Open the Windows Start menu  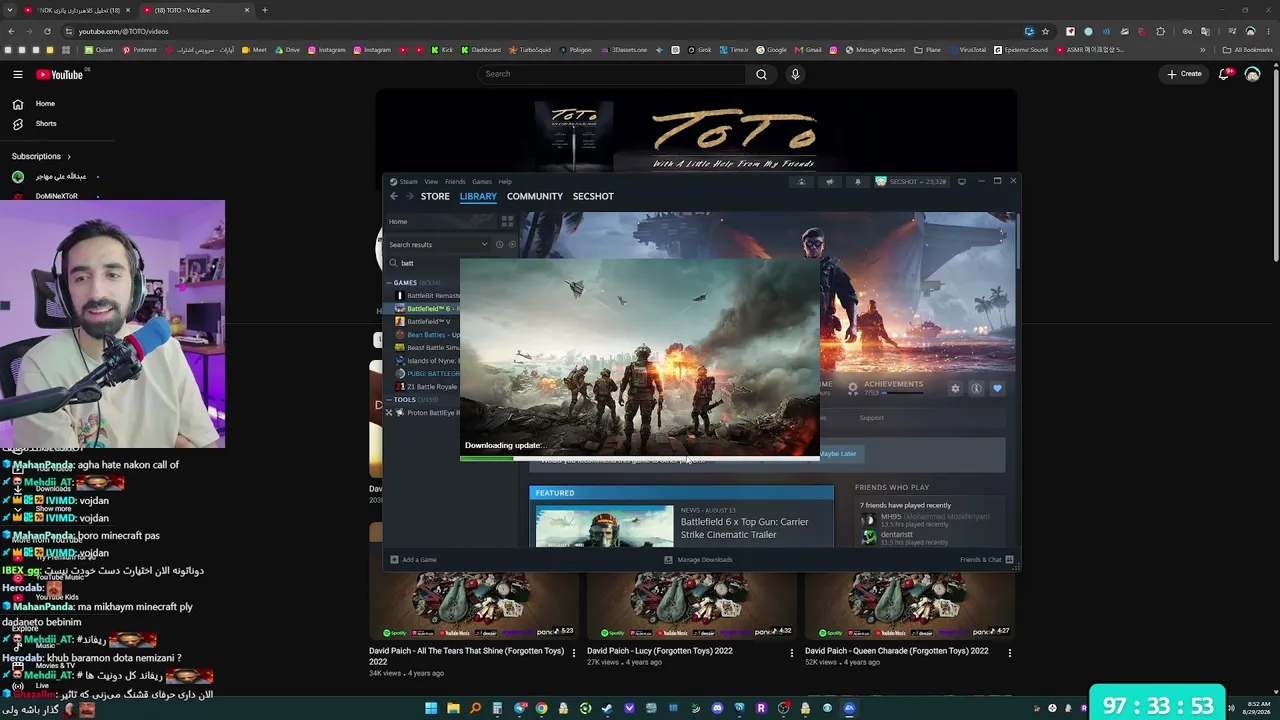431,709
